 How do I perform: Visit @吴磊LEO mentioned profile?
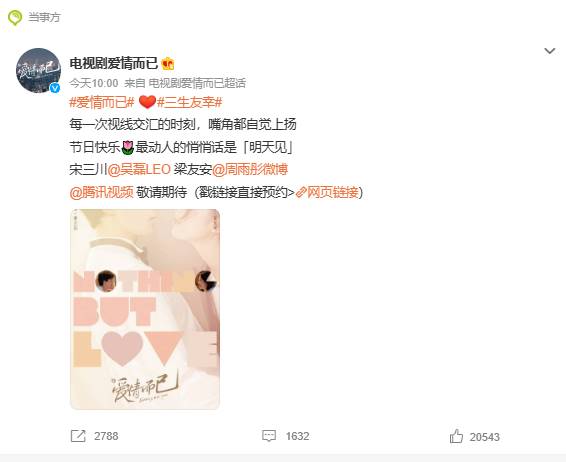tap(139, 169)
